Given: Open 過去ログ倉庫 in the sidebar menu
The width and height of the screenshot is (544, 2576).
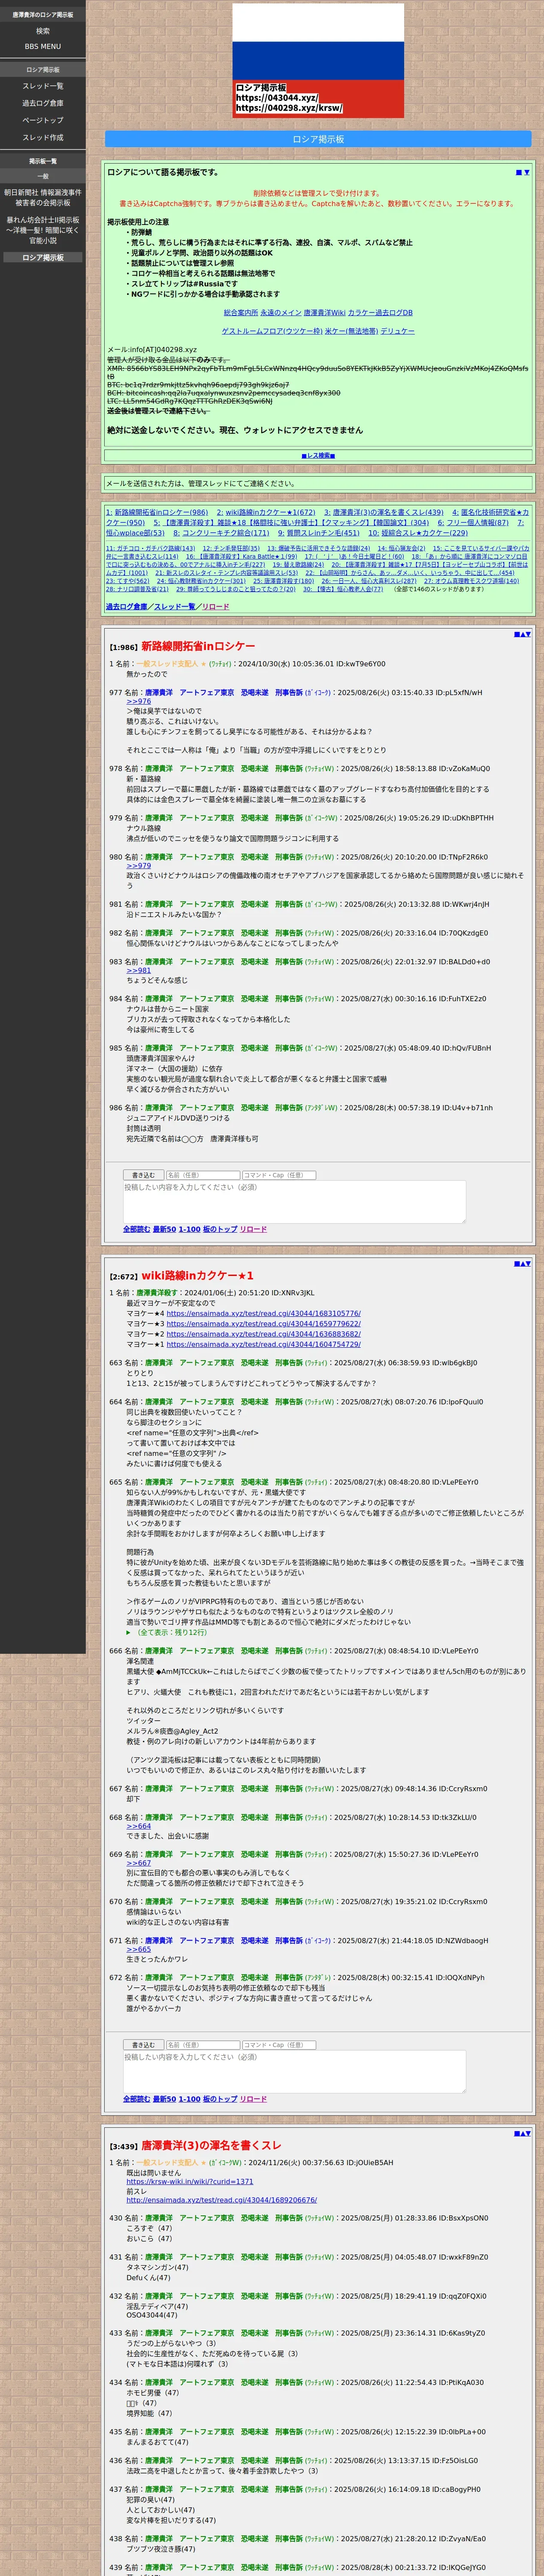Looking at the screenshot, I should pos(43,103).
